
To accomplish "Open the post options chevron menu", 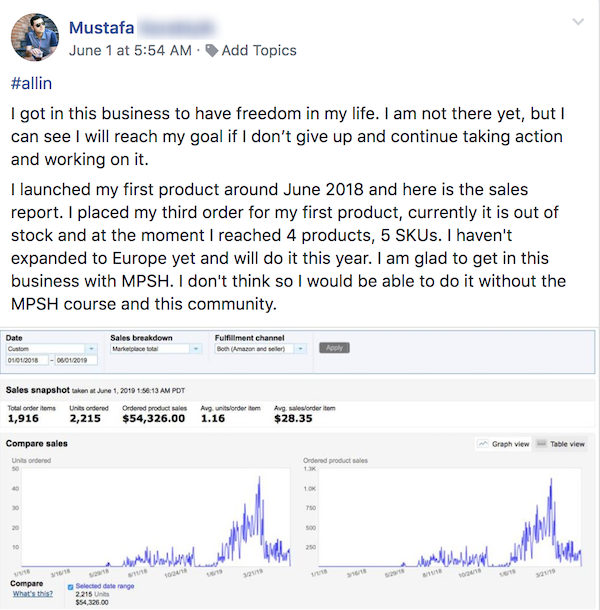I will coord(578,22).
